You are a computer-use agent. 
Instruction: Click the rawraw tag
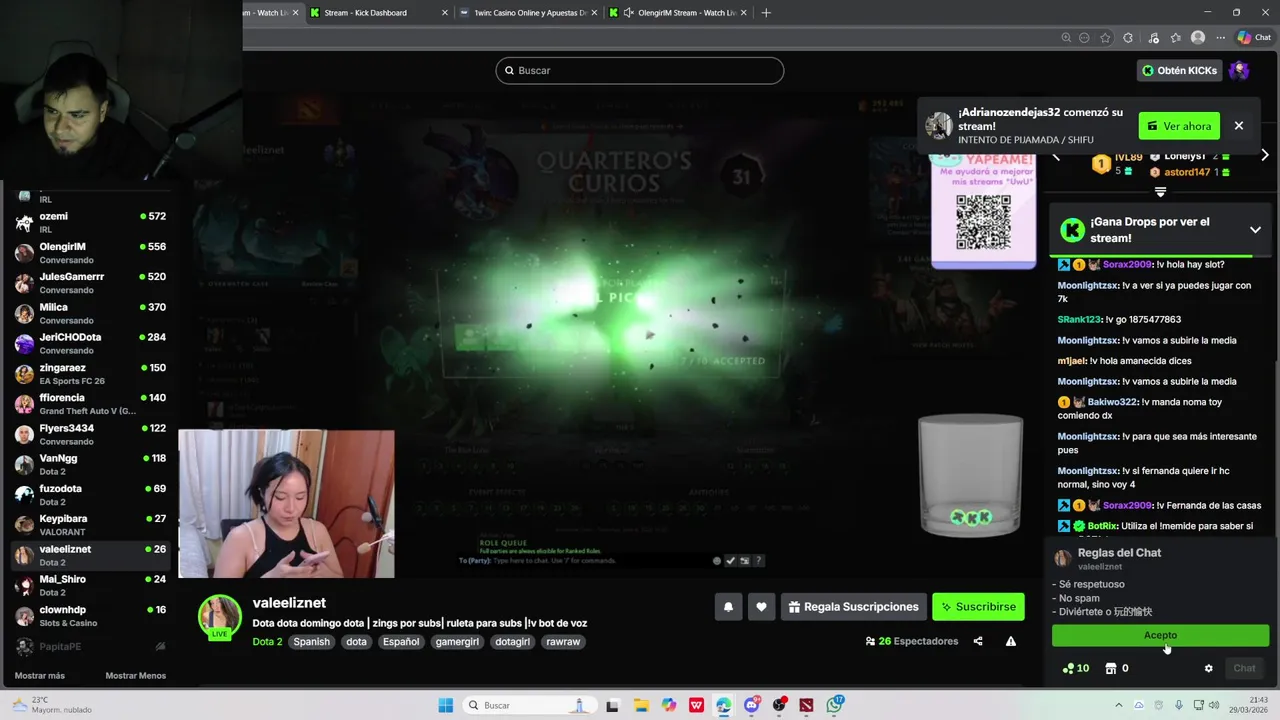pos(563,642)
